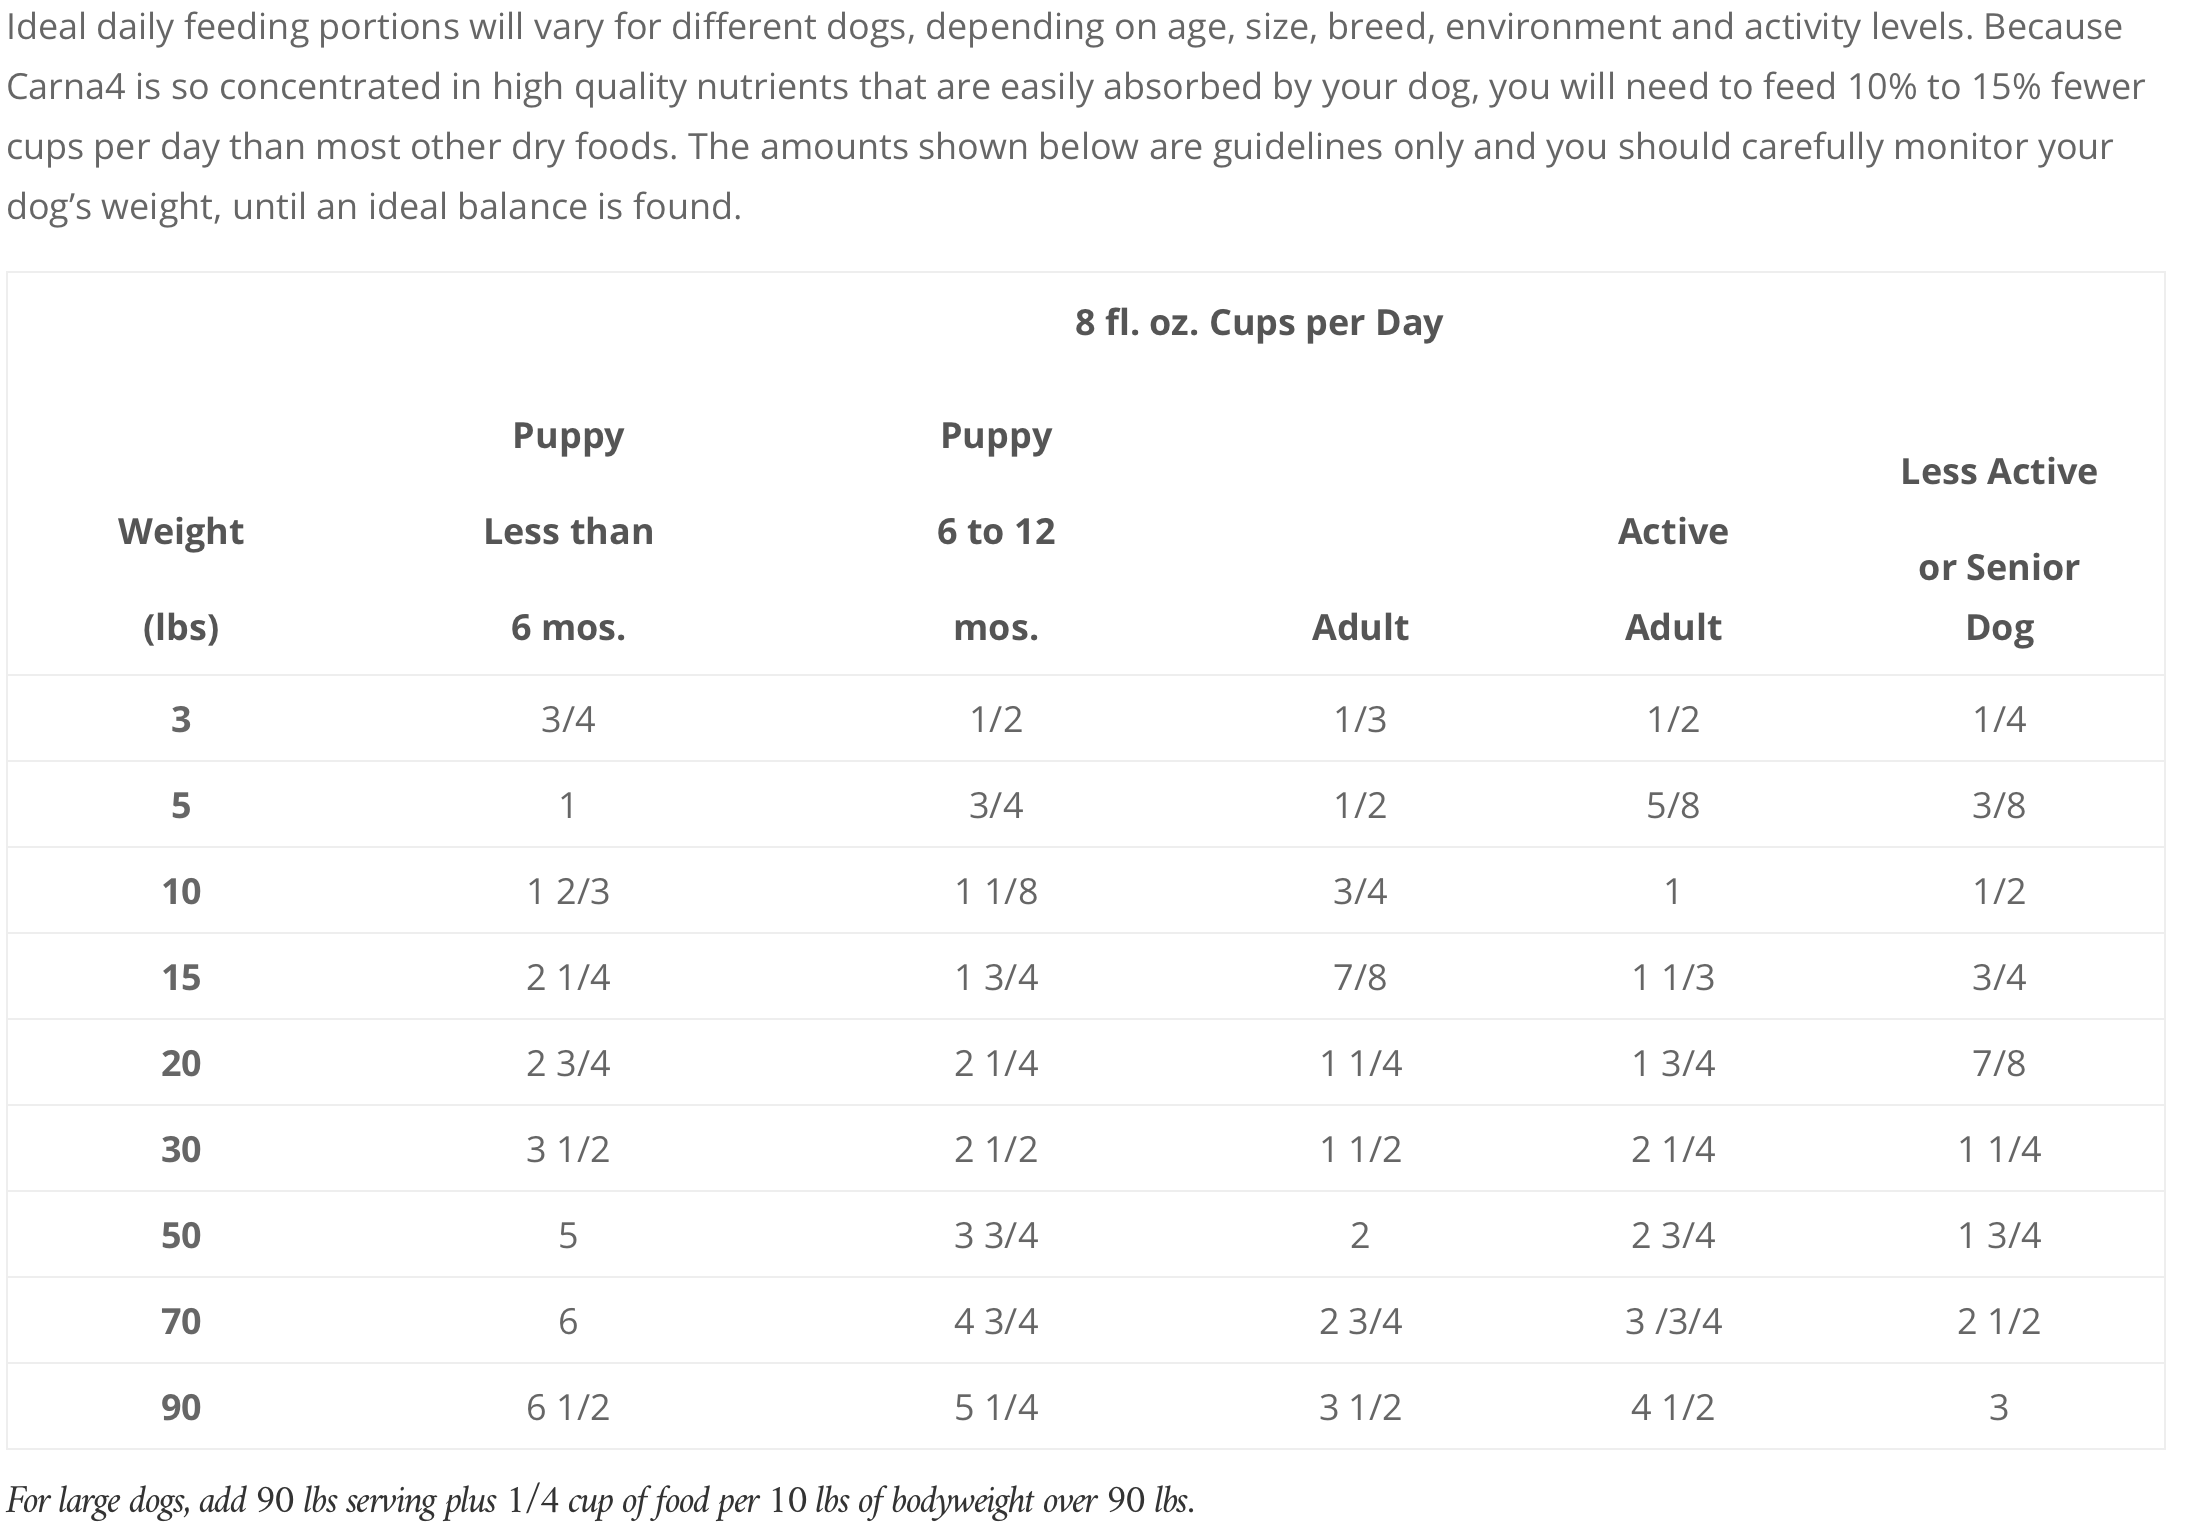Image resolution: width=2200 pixels, height=1538 pixels.
Task: Click the "Puppy Less than 6 mos." header
Action: tap(568, 531)
